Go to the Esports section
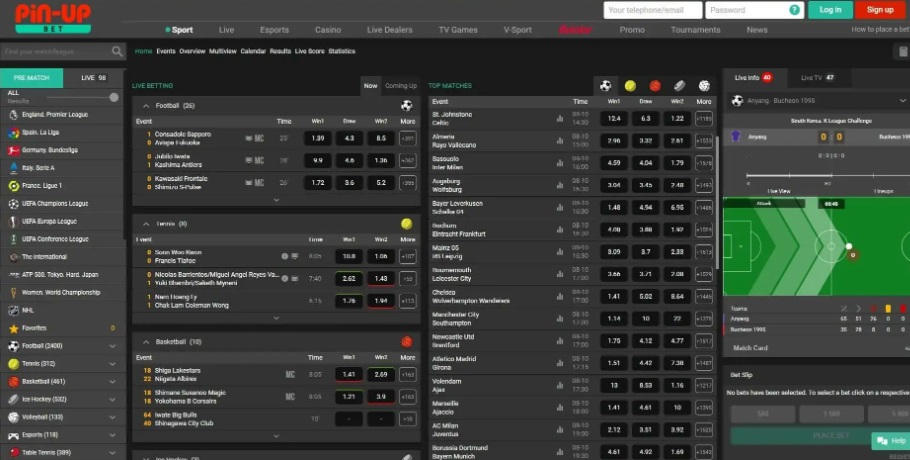The height and width of the screenshot is (460, 910). tap(275, 30)
